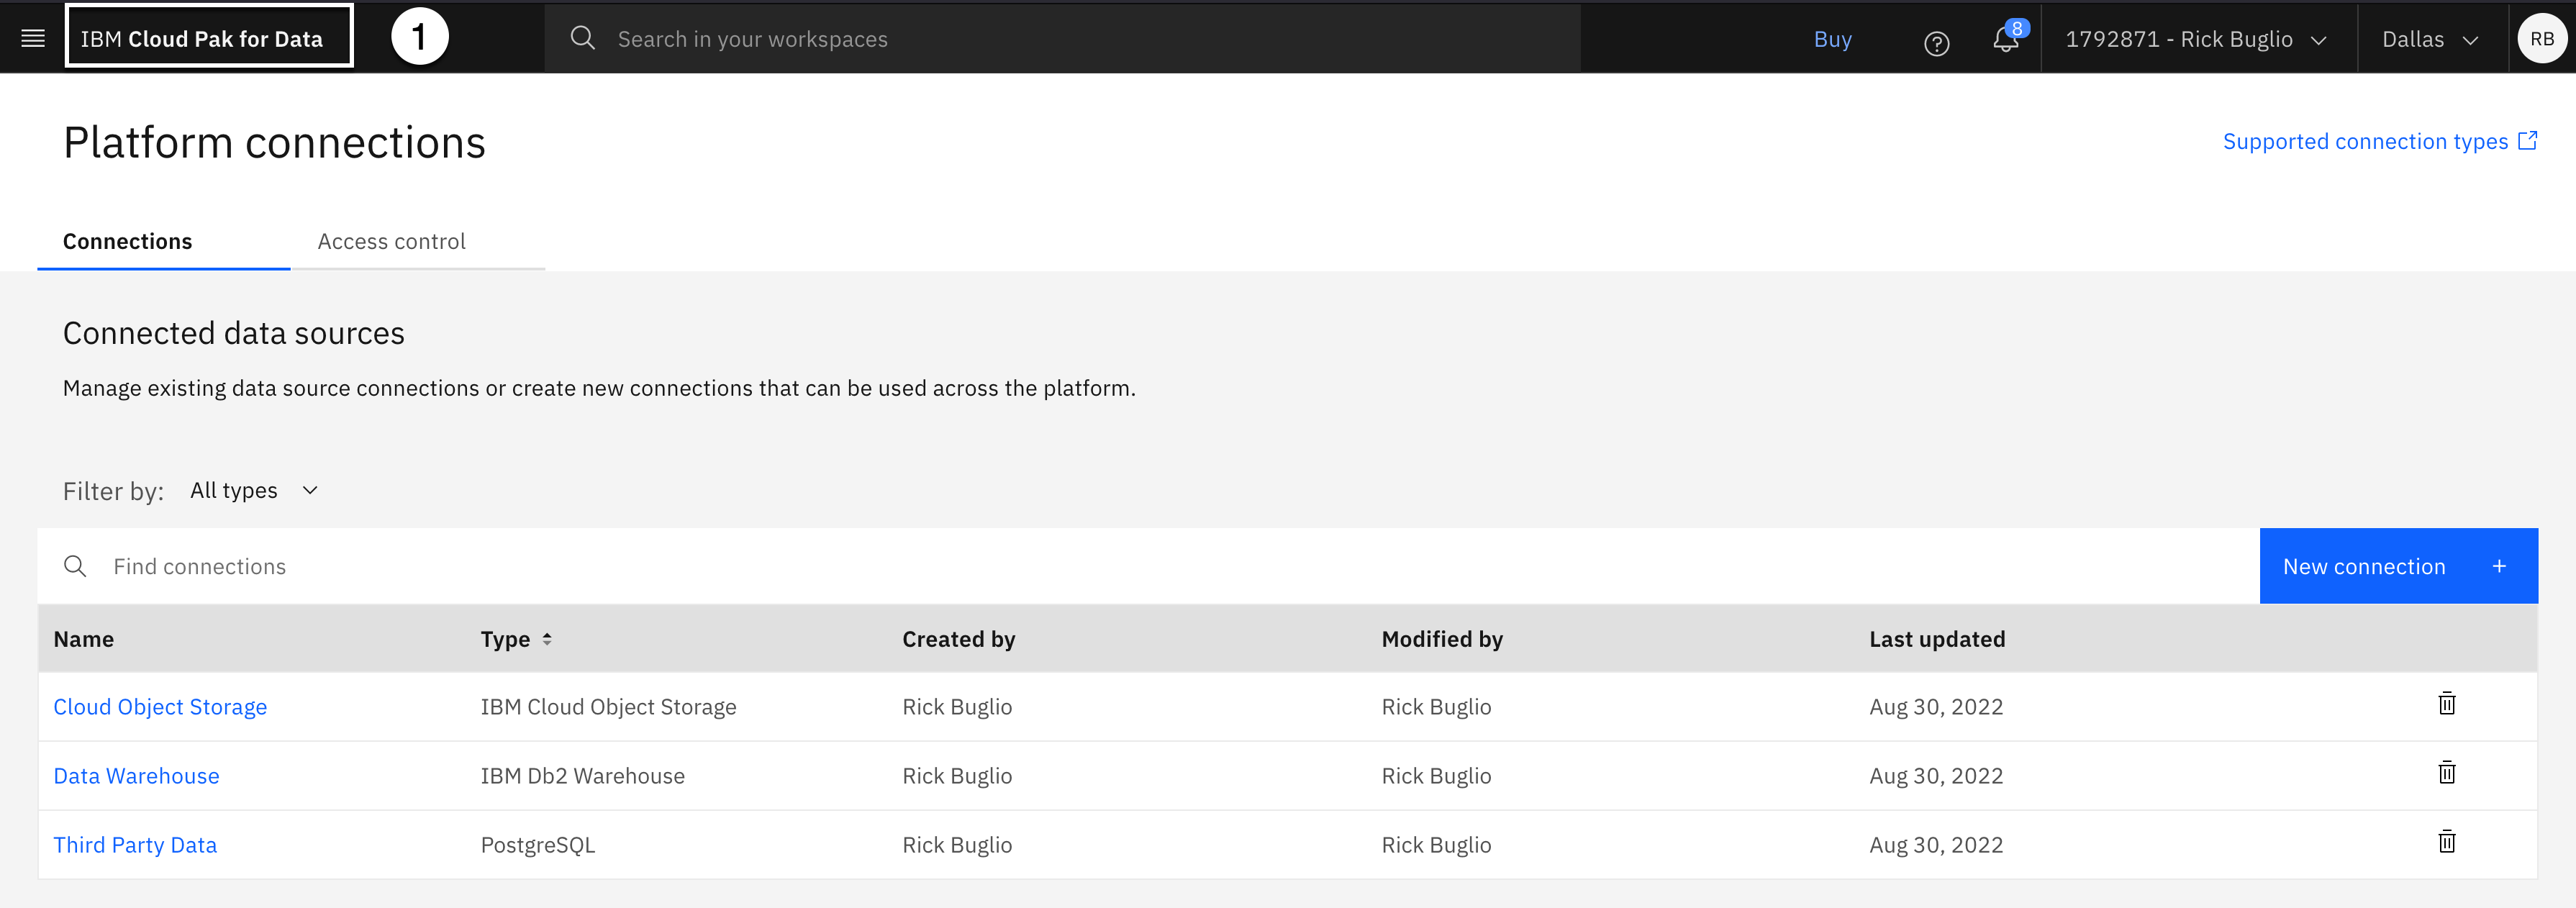Click the New connection button
2576x908 pixels.
pyautogui.click(x=2397, y=566)
